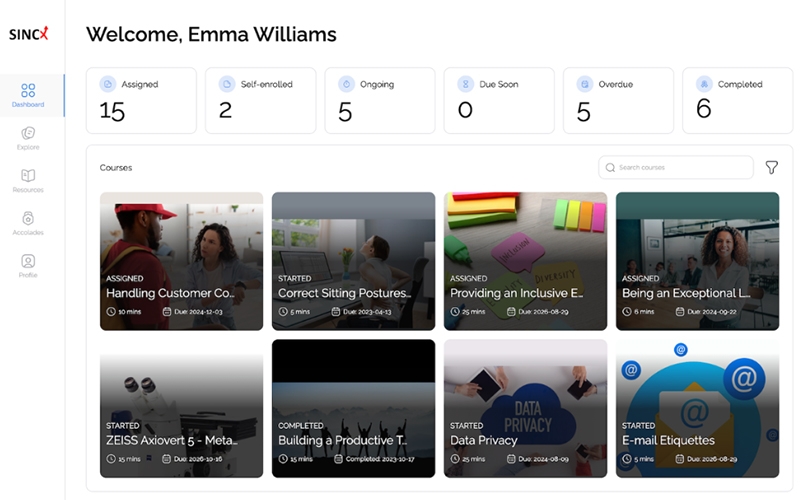Screen dimensions: 800x500
Task: Go to Explore in the sidebar
Action: click(28, 133)
